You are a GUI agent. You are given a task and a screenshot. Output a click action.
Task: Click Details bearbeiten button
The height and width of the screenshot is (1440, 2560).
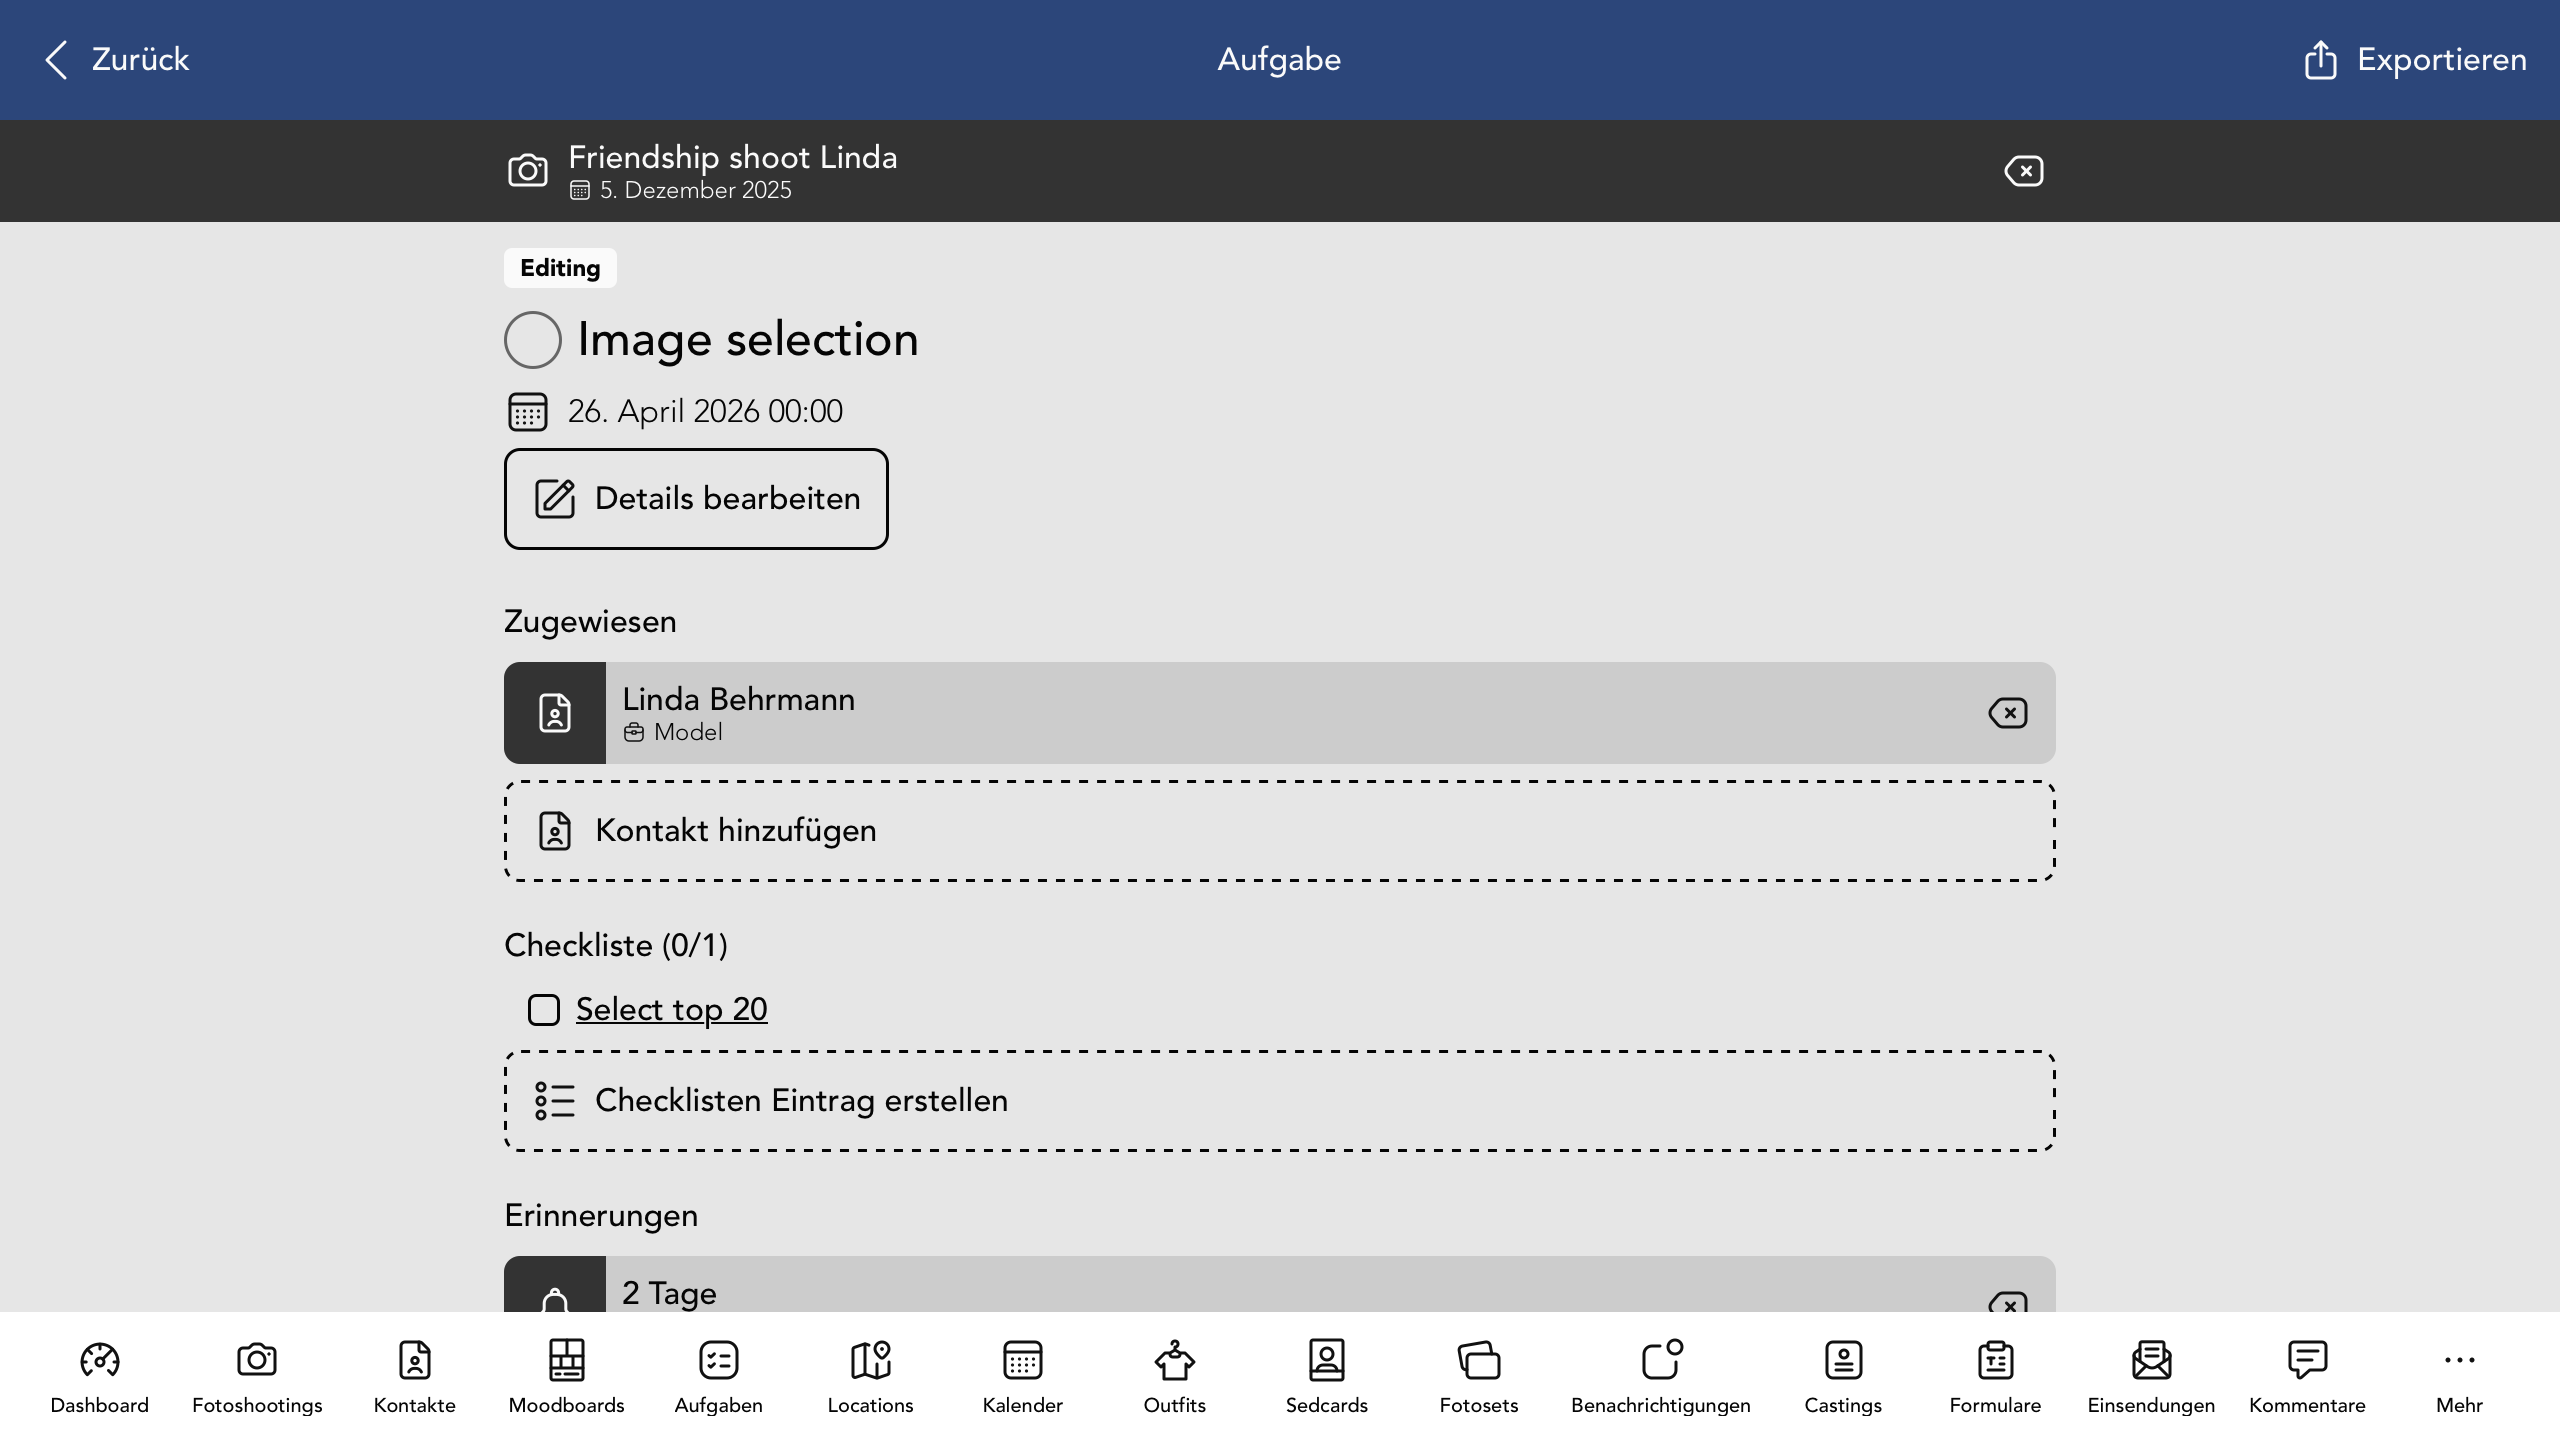click(696, 499)
